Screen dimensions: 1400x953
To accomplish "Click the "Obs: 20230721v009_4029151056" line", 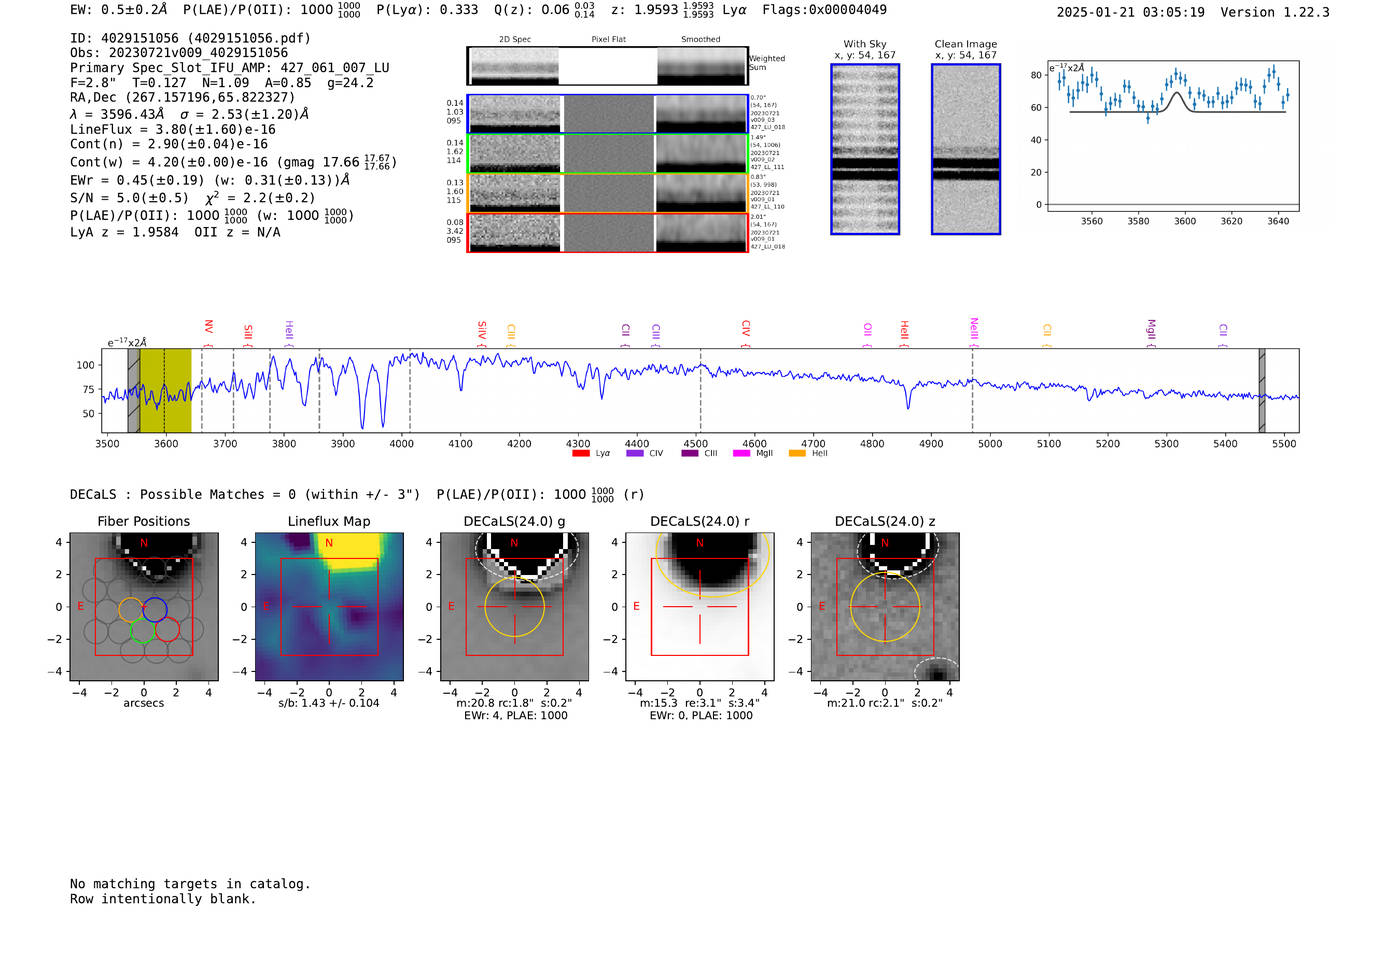I will (x=179, y=53).
